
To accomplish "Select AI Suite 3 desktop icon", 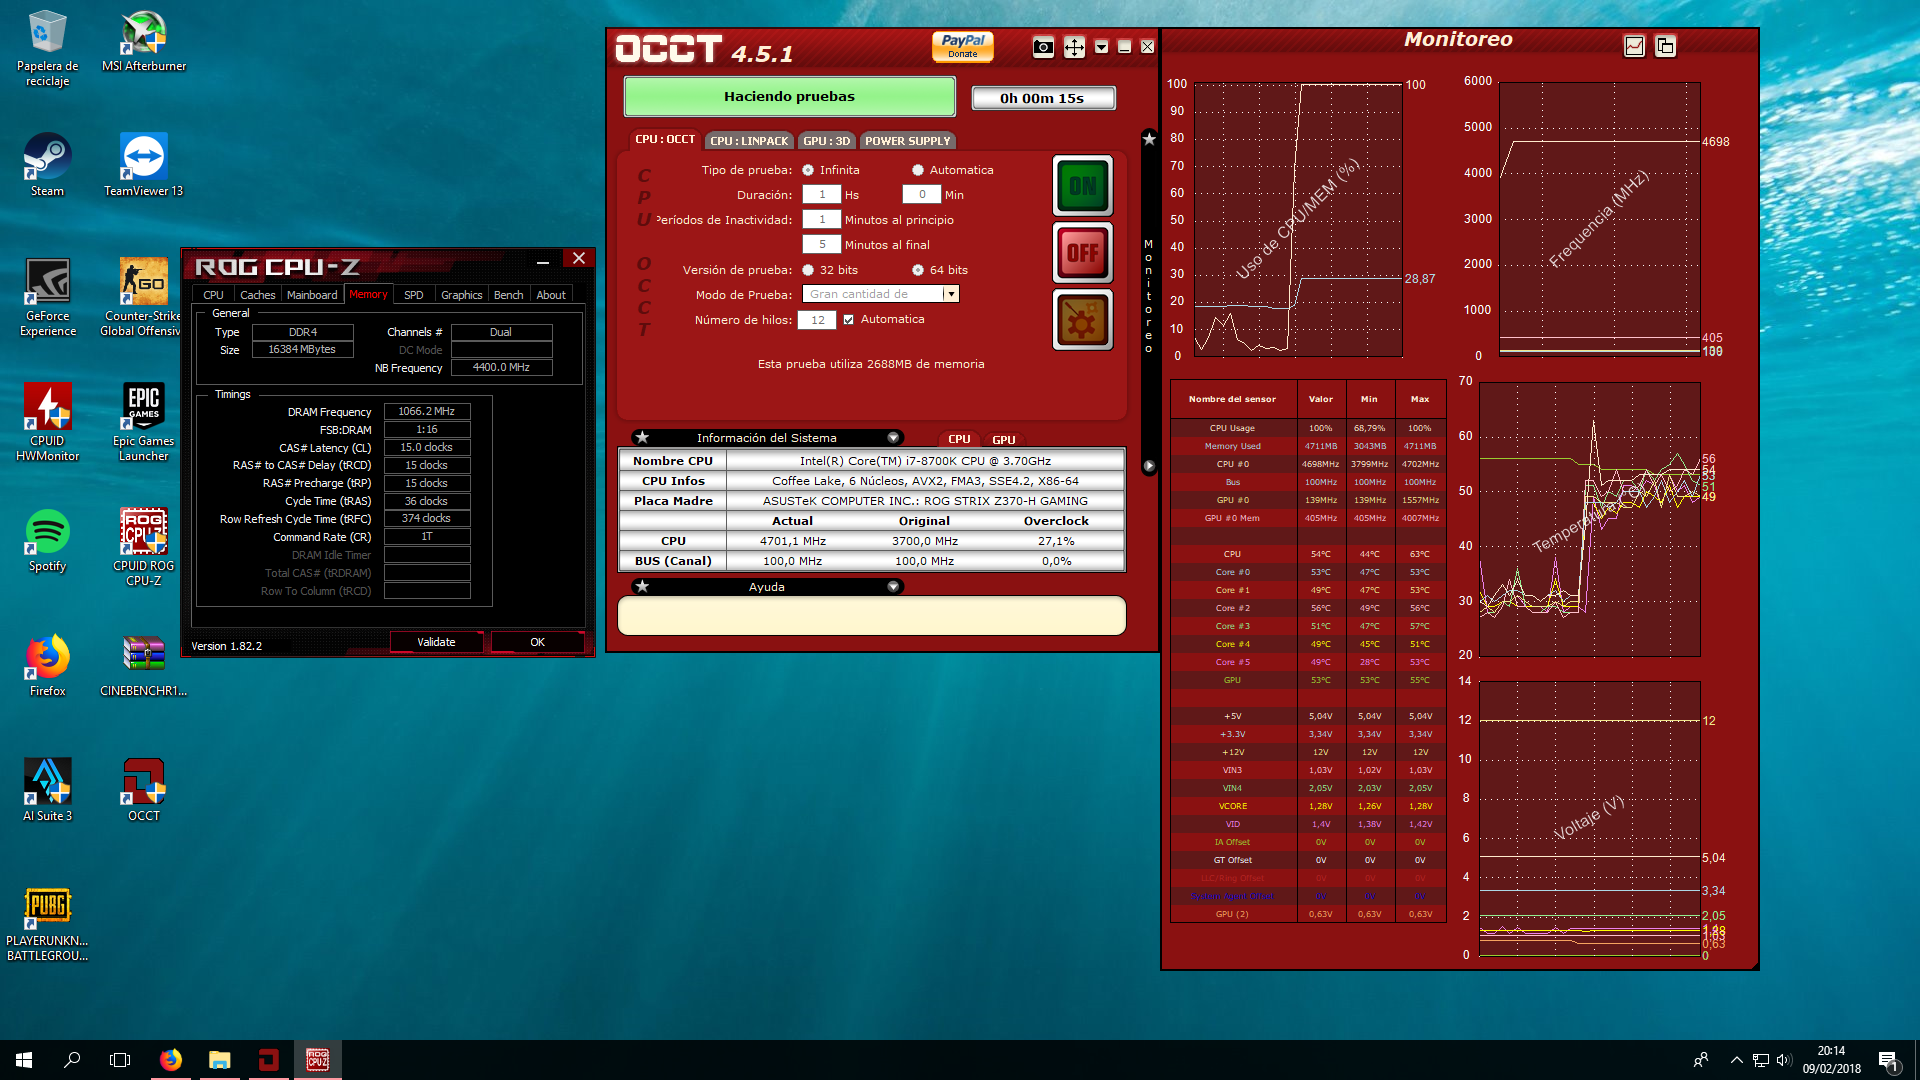I will click(x=47, y=791).
